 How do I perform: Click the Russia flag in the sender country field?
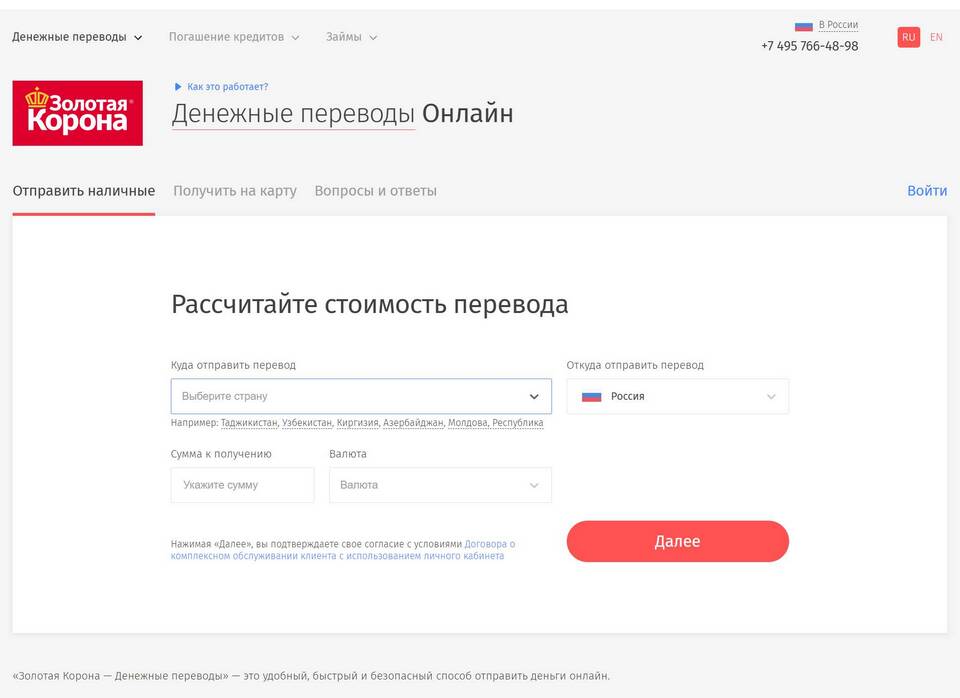click(x=591, y=396)
